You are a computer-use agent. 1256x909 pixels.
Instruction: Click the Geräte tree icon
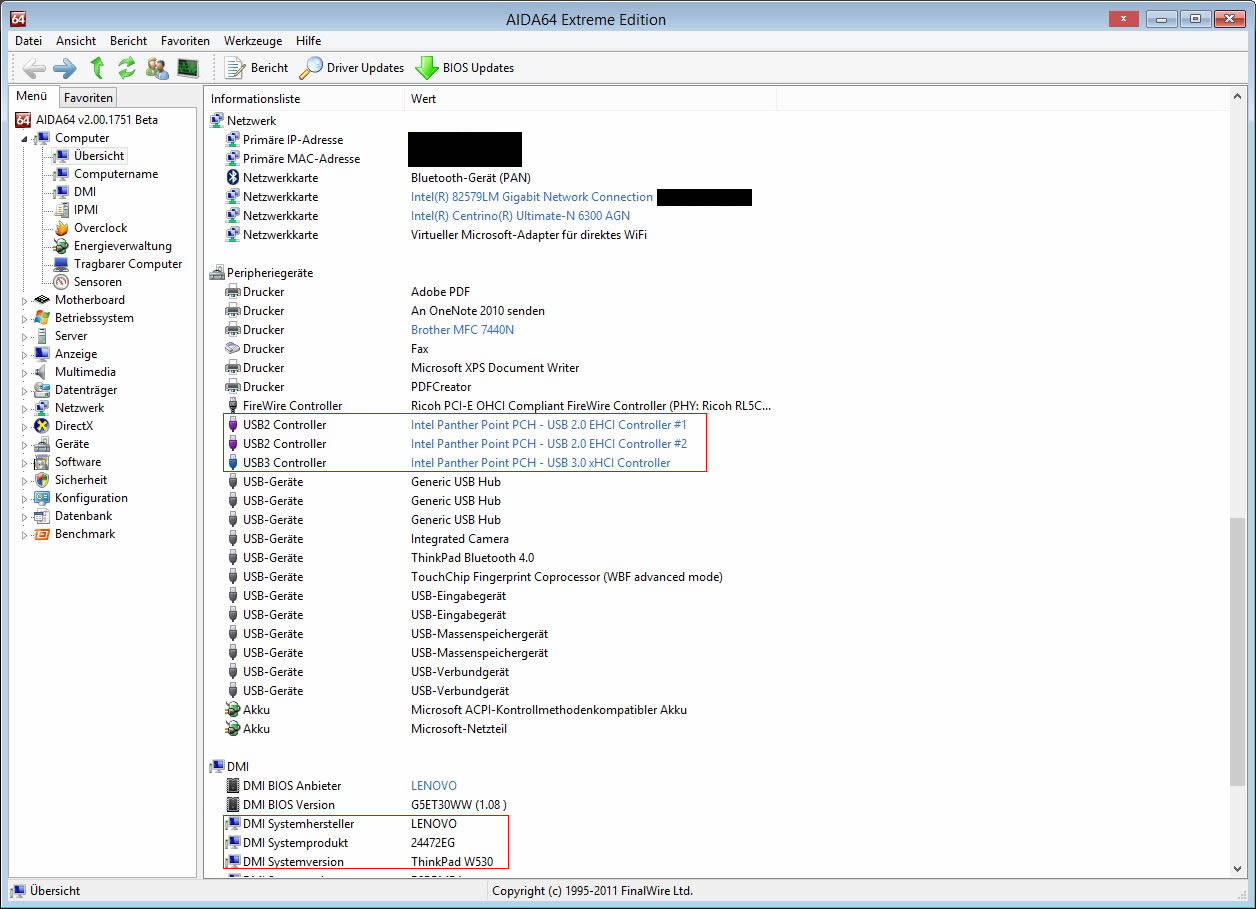(x=42, y=444)
